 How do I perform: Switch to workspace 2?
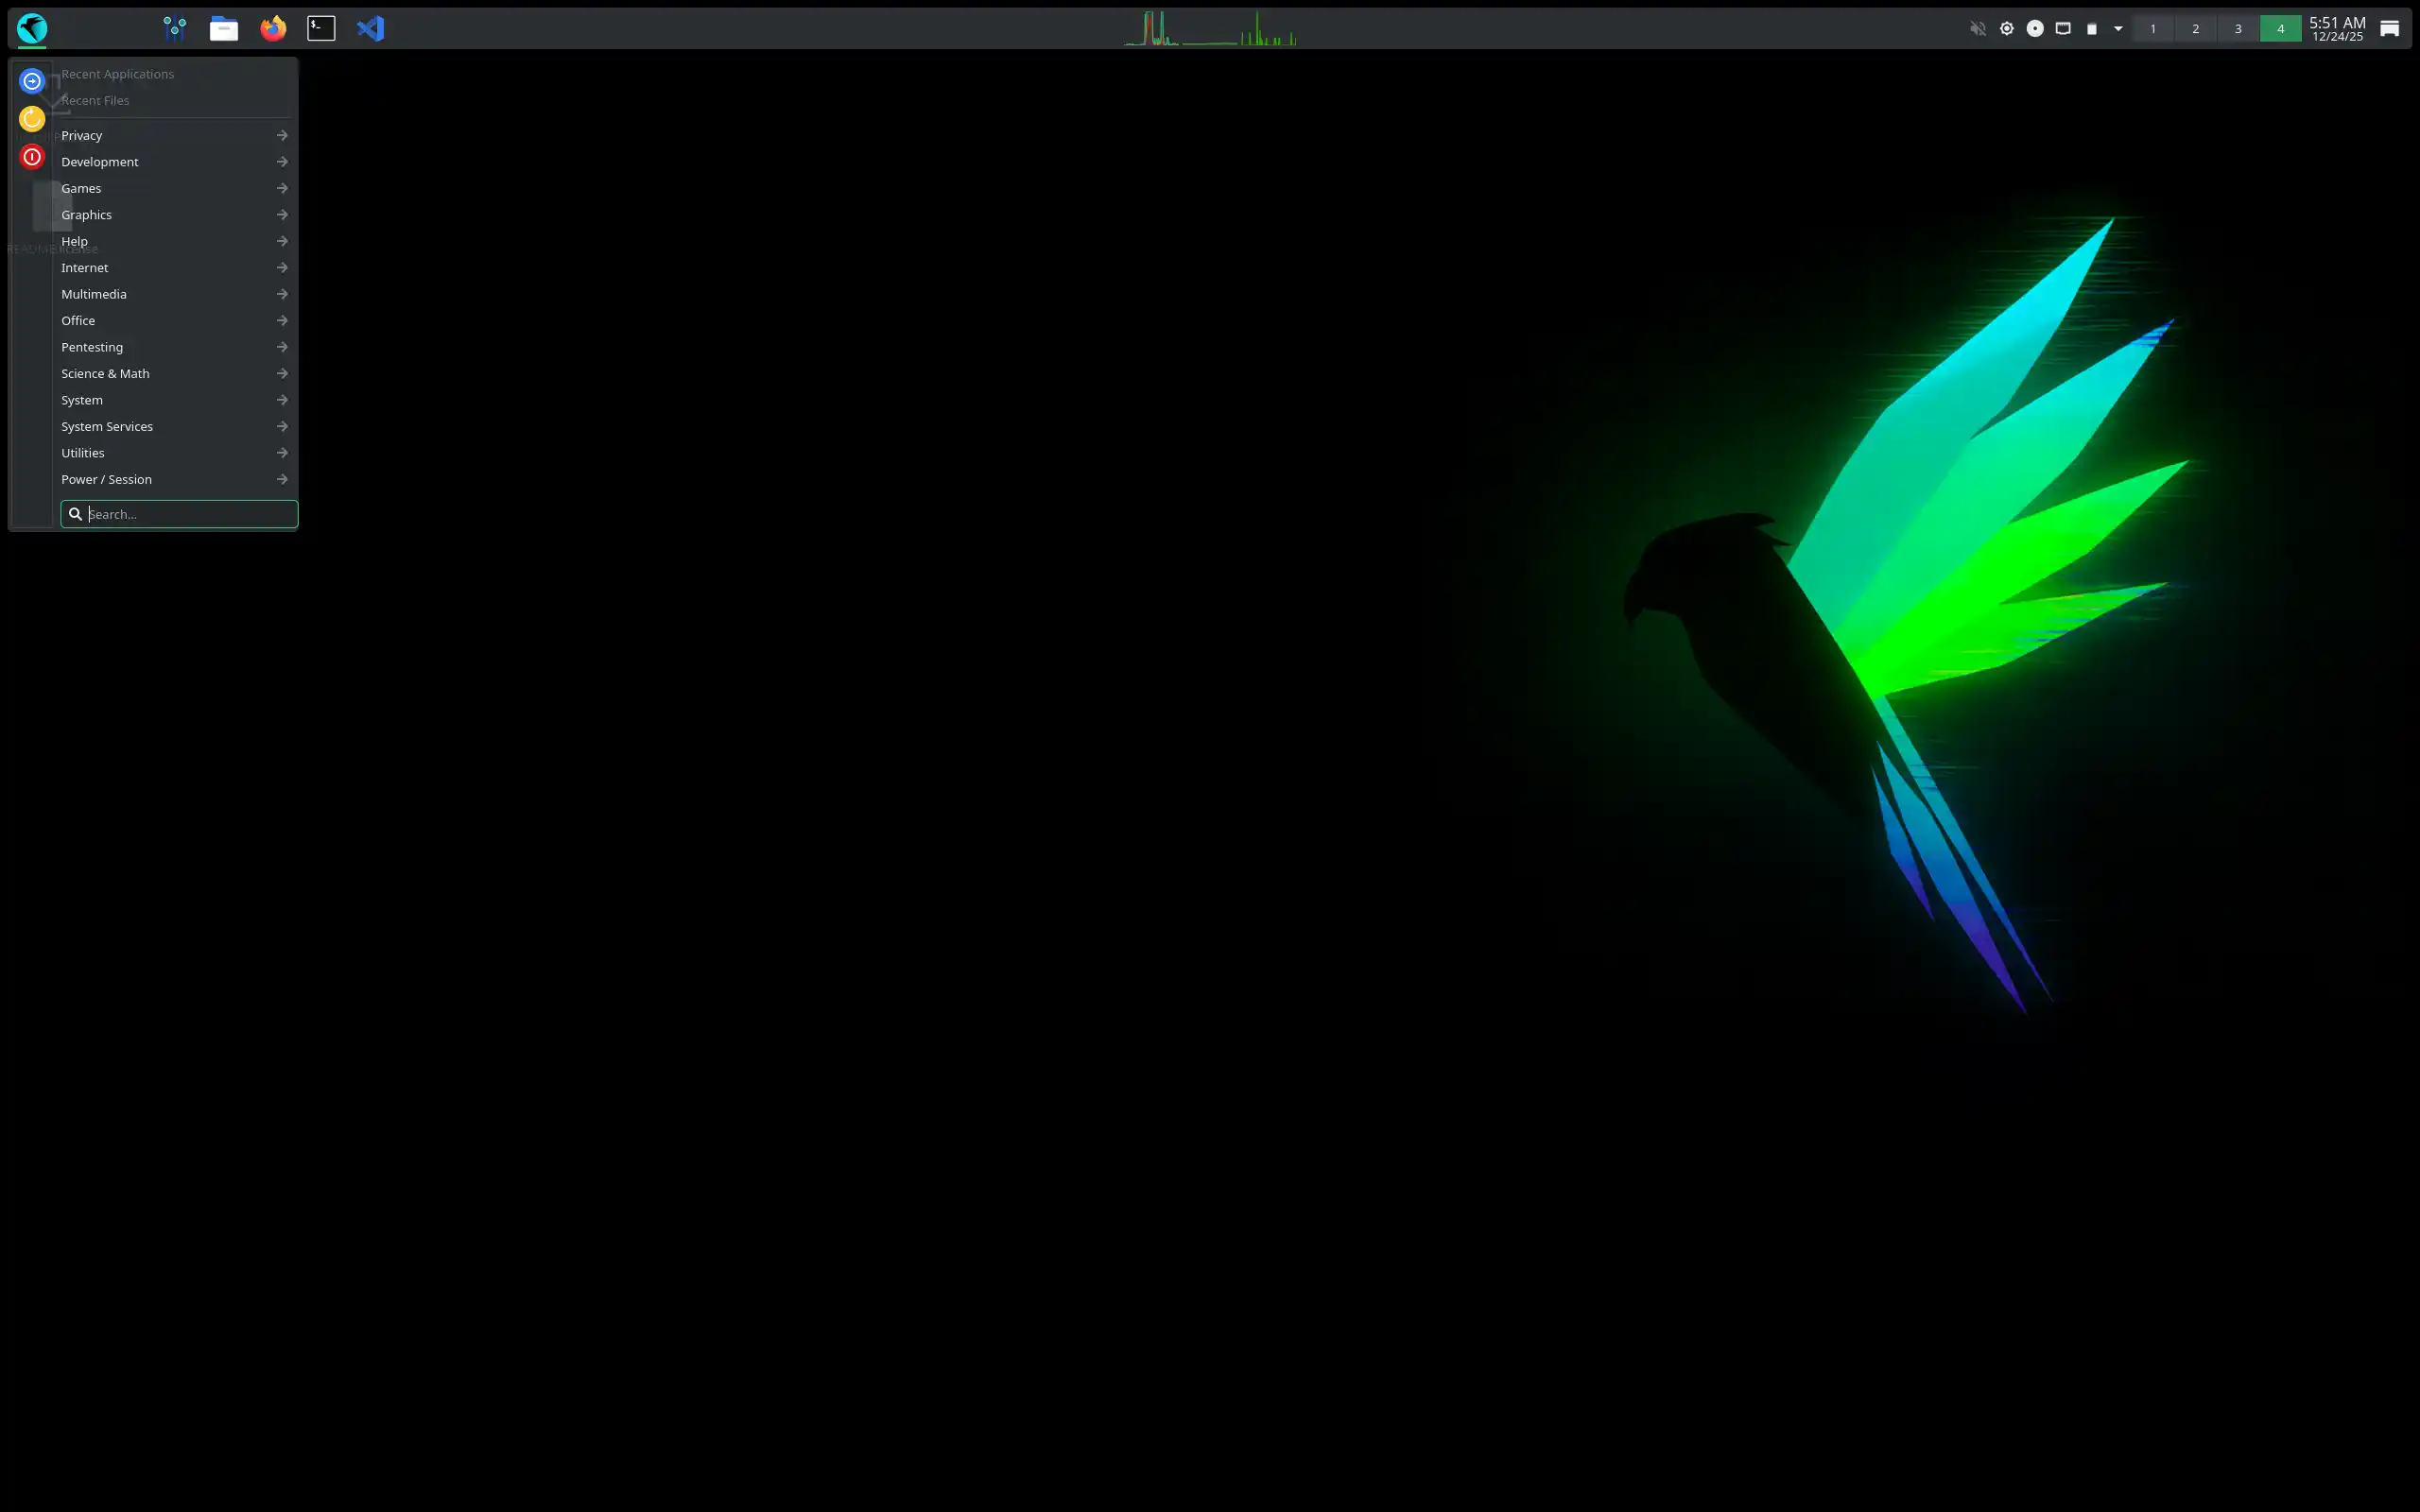click(x=2195, y=28)
